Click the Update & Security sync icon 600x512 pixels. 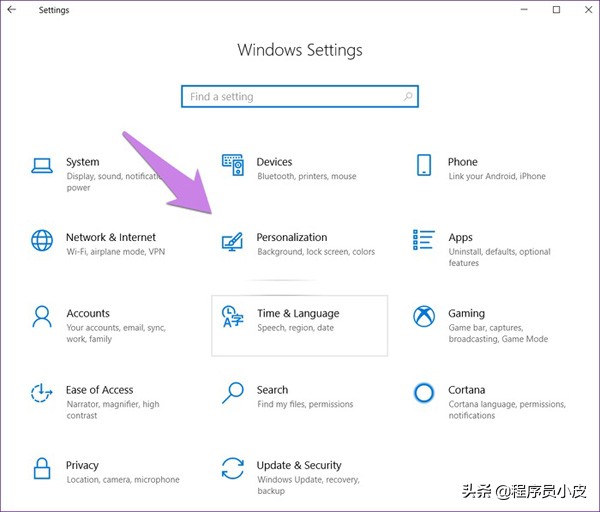pyautogui.click(x=233, y=468)
